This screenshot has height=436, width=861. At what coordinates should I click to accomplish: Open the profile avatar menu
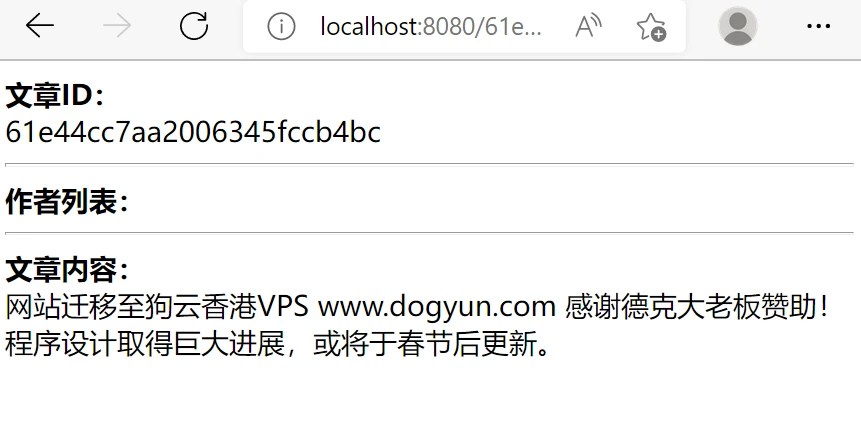(x=738, y=26)
